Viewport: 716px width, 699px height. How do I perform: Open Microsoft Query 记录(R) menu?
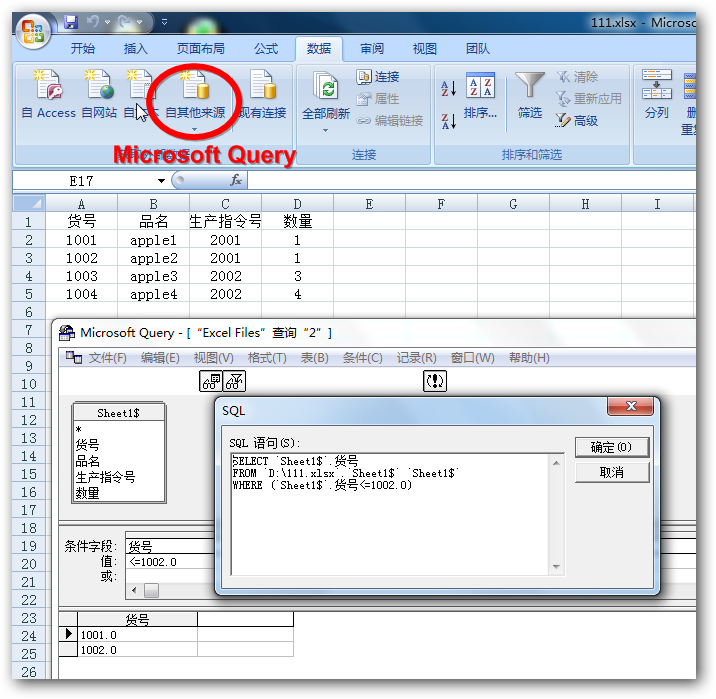pyautogui.click(x=416, y=358)
